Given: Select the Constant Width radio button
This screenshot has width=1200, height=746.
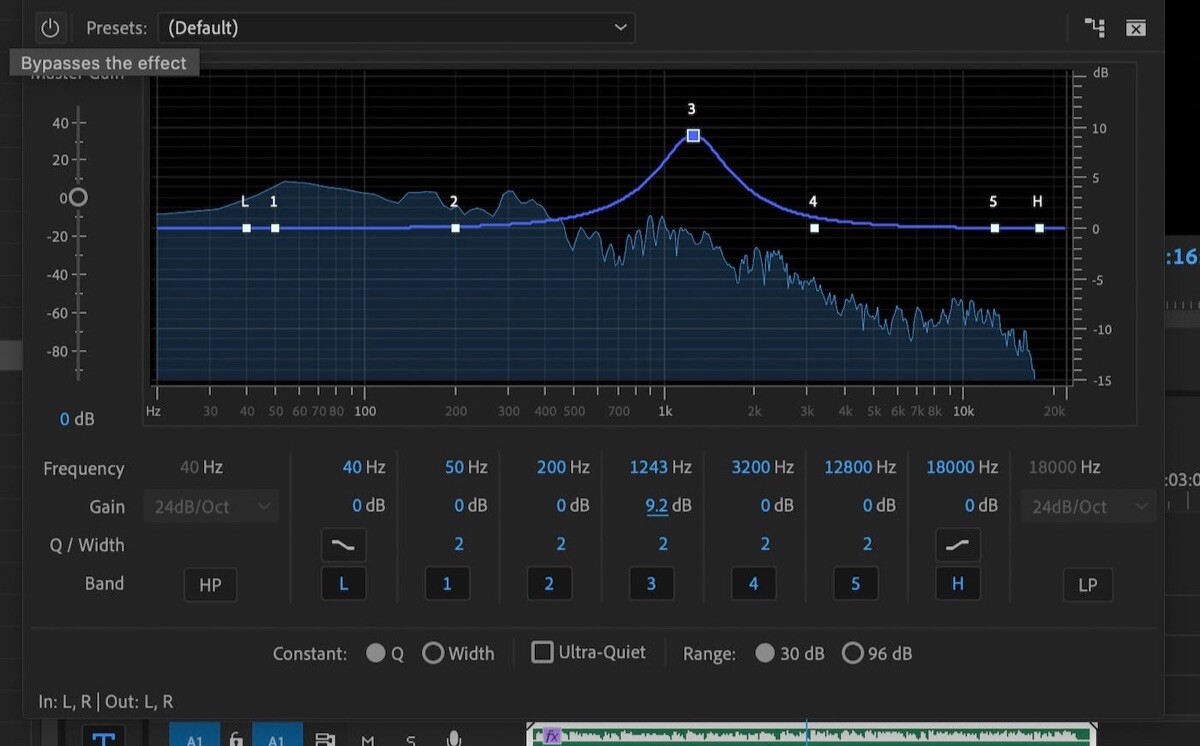Looking at the screenshot, I should pos(433,652).
